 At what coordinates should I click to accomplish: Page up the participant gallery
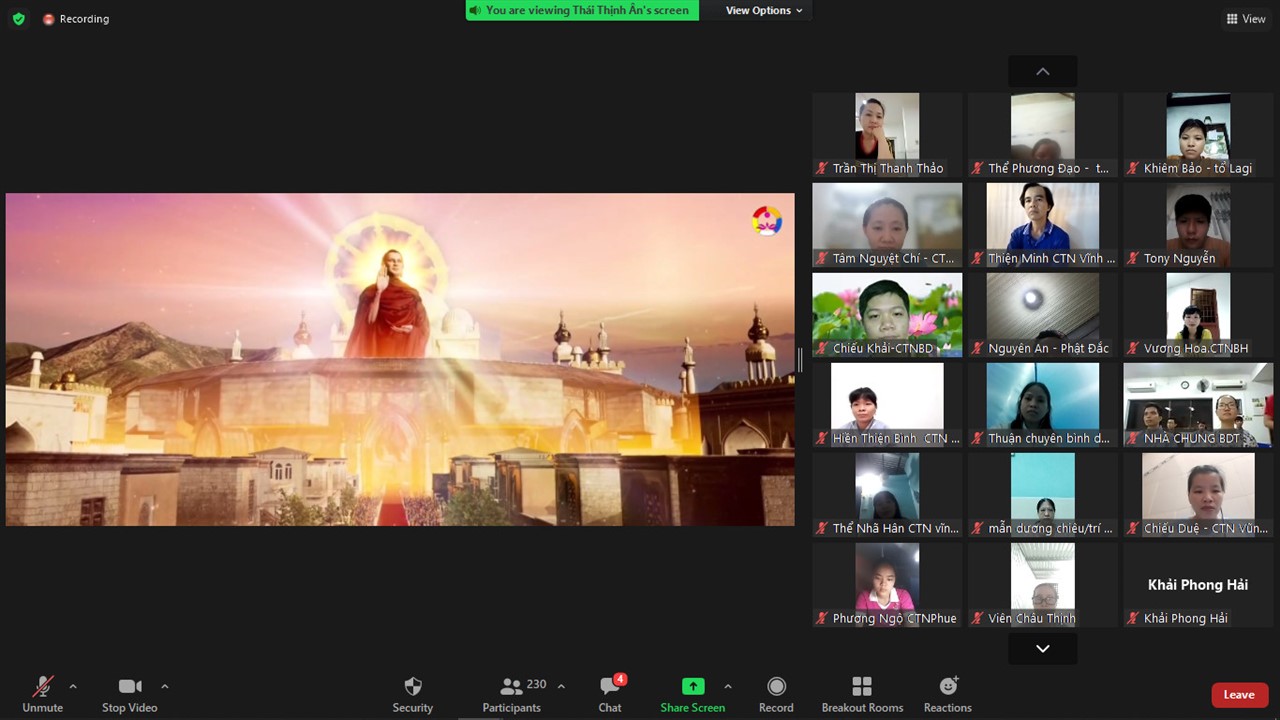click(1043, 71)
